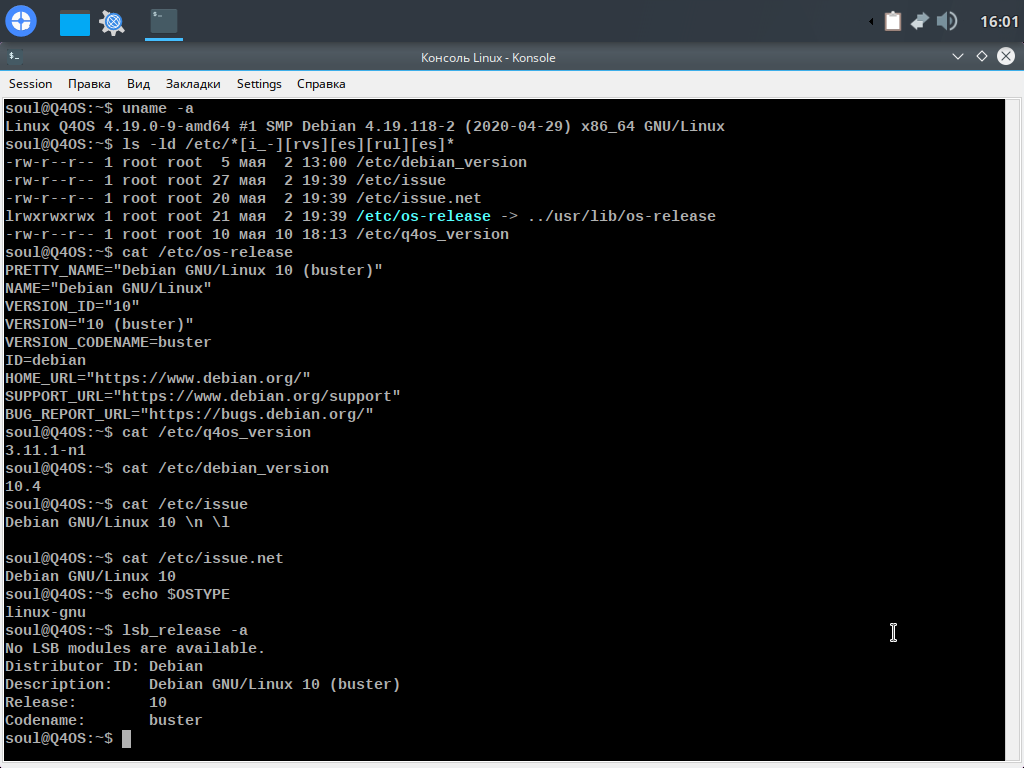This screenshot has height=768, width=1024.
Task: Click the Codename: buster line
Action: 104,720
